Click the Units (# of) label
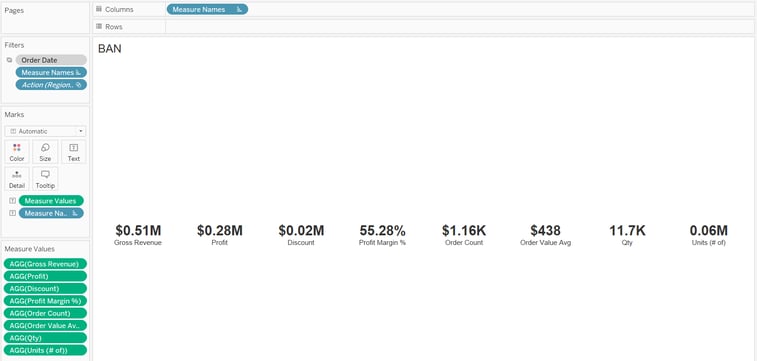The height and width of the screenshot is (361, 757). (x=709, y=243)
